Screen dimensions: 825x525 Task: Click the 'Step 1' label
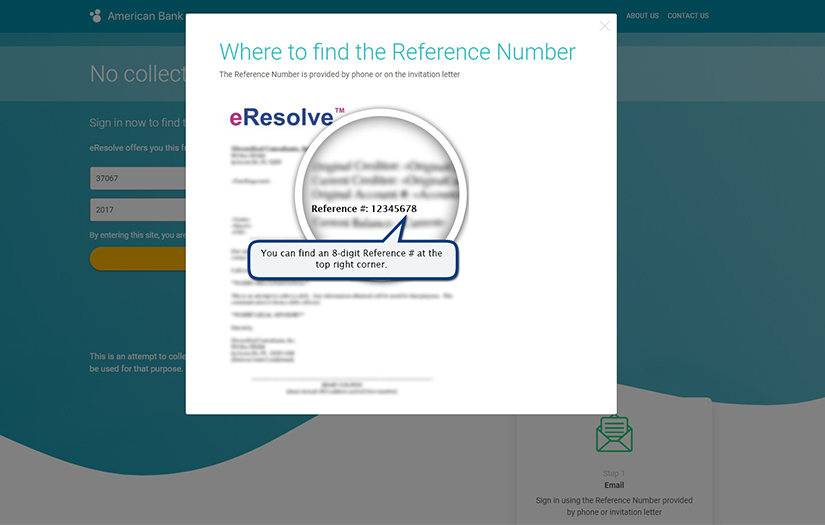coord(614,473)
